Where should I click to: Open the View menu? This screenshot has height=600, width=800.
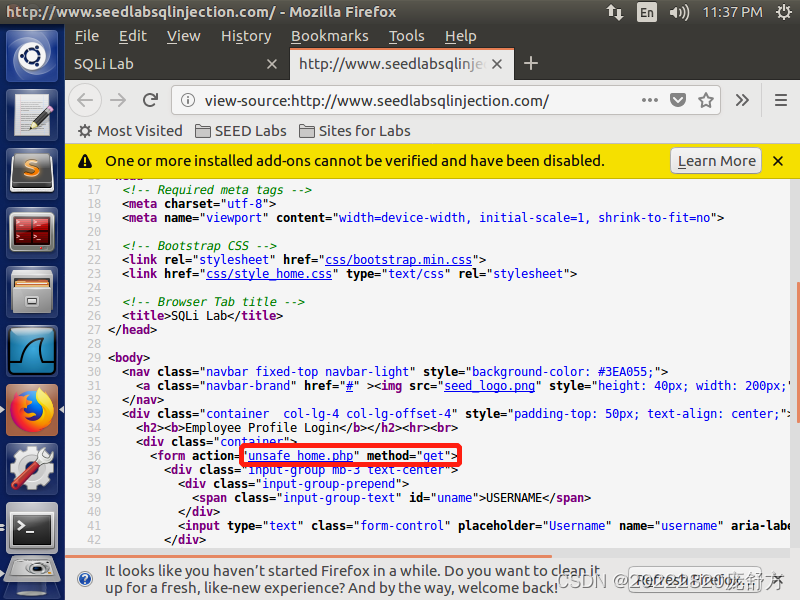coord(183,36)
